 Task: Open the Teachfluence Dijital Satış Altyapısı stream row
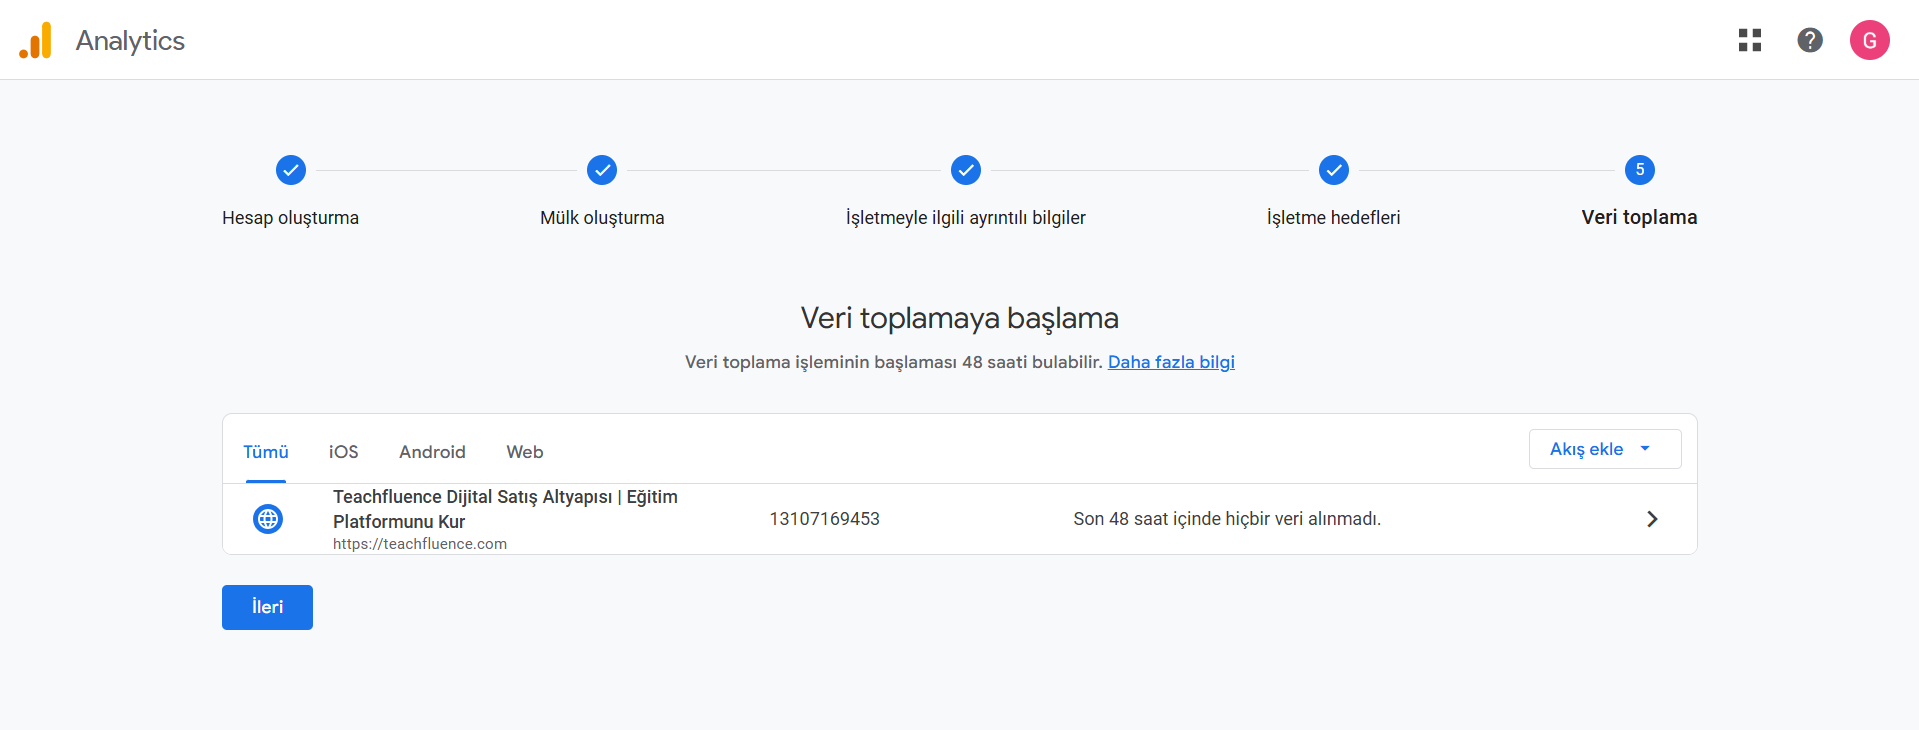coord(505,509)
